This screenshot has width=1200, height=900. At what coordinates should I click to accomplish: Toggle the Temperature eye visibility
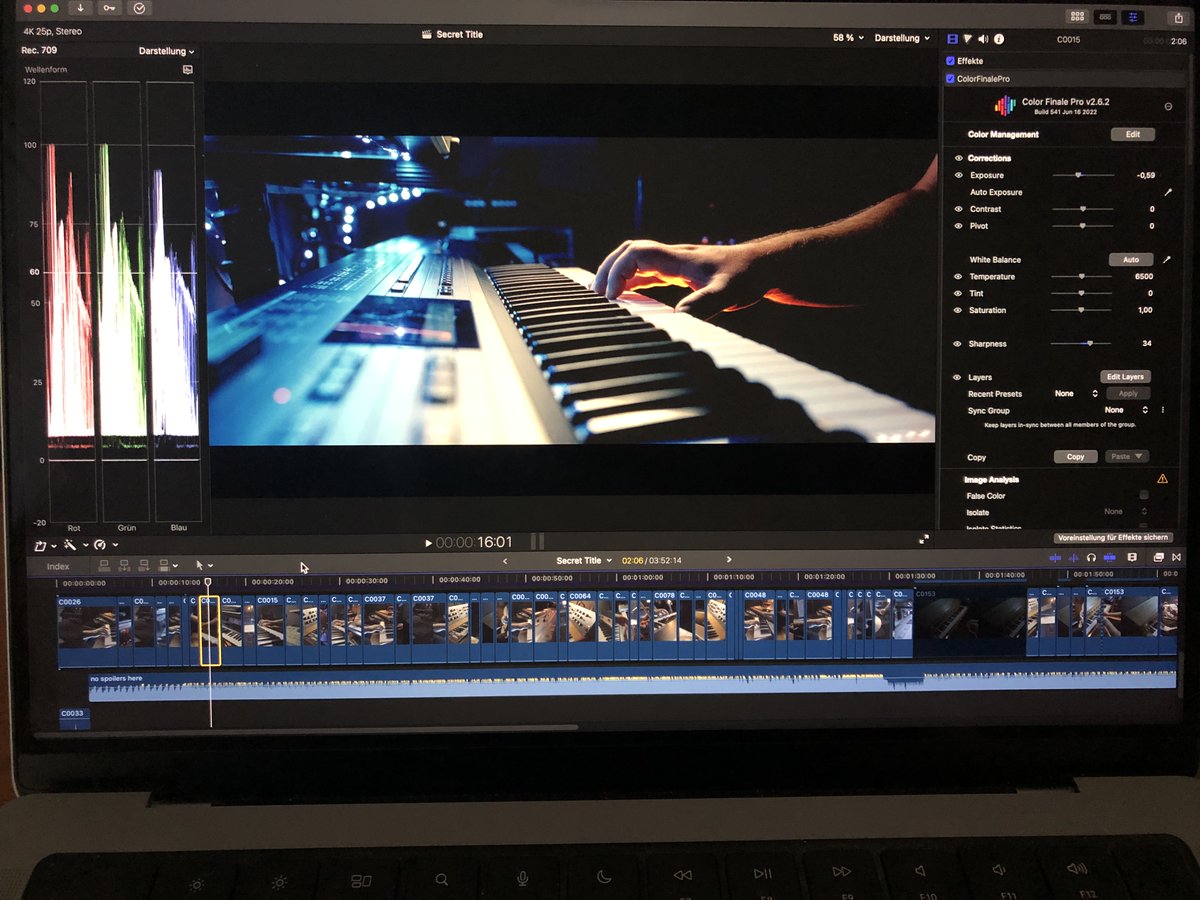[958, 277]
